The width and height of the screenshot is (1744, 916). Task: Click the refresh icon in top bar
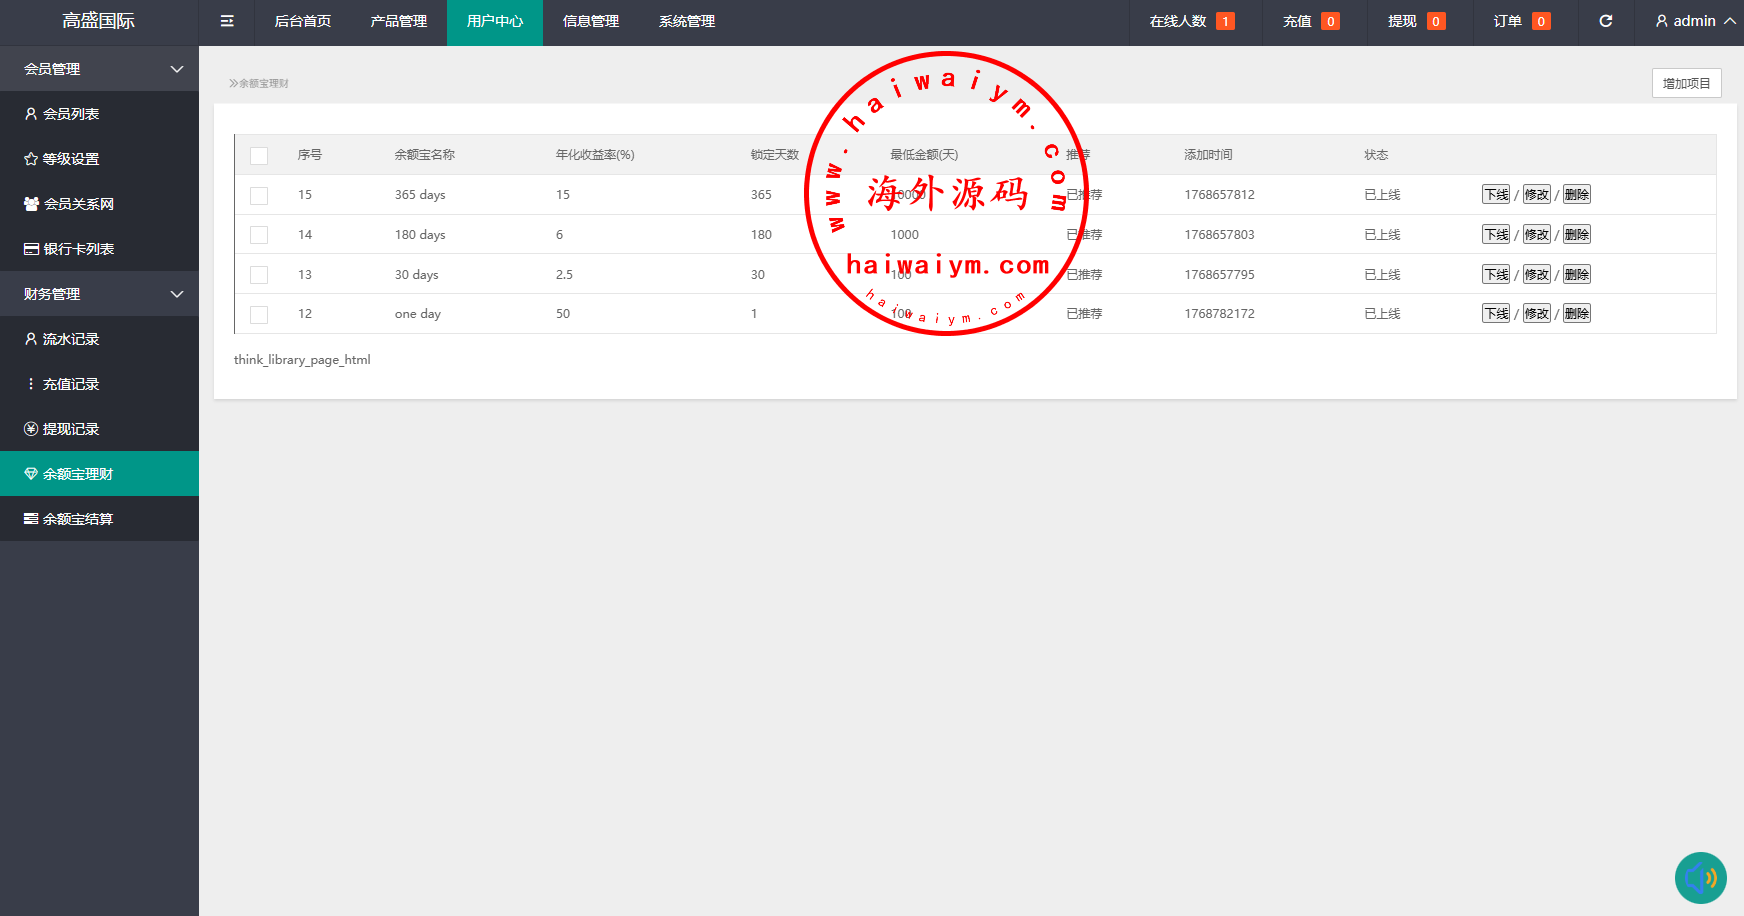[1606, 21]
